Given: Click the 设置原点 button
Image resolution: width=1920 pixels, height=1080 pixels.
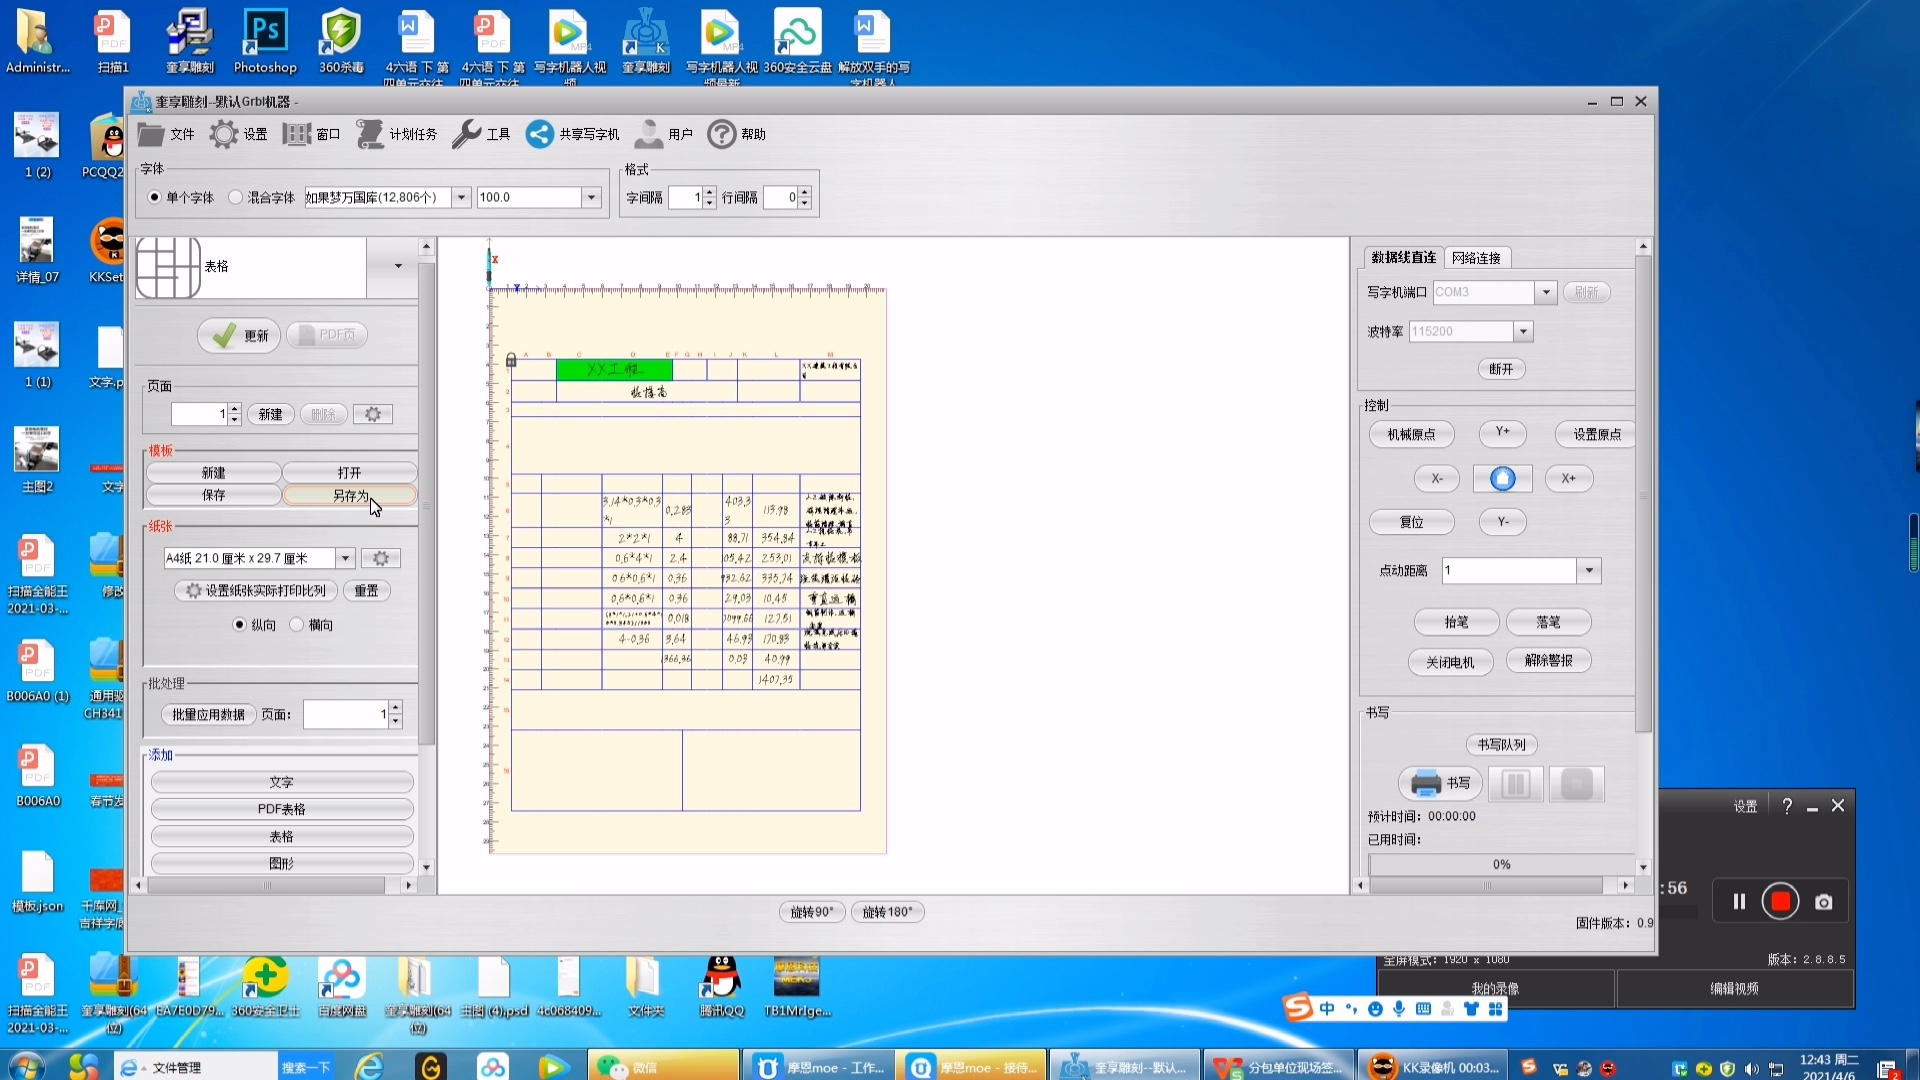Looking at the screenshot, I should click(1596, 435).
